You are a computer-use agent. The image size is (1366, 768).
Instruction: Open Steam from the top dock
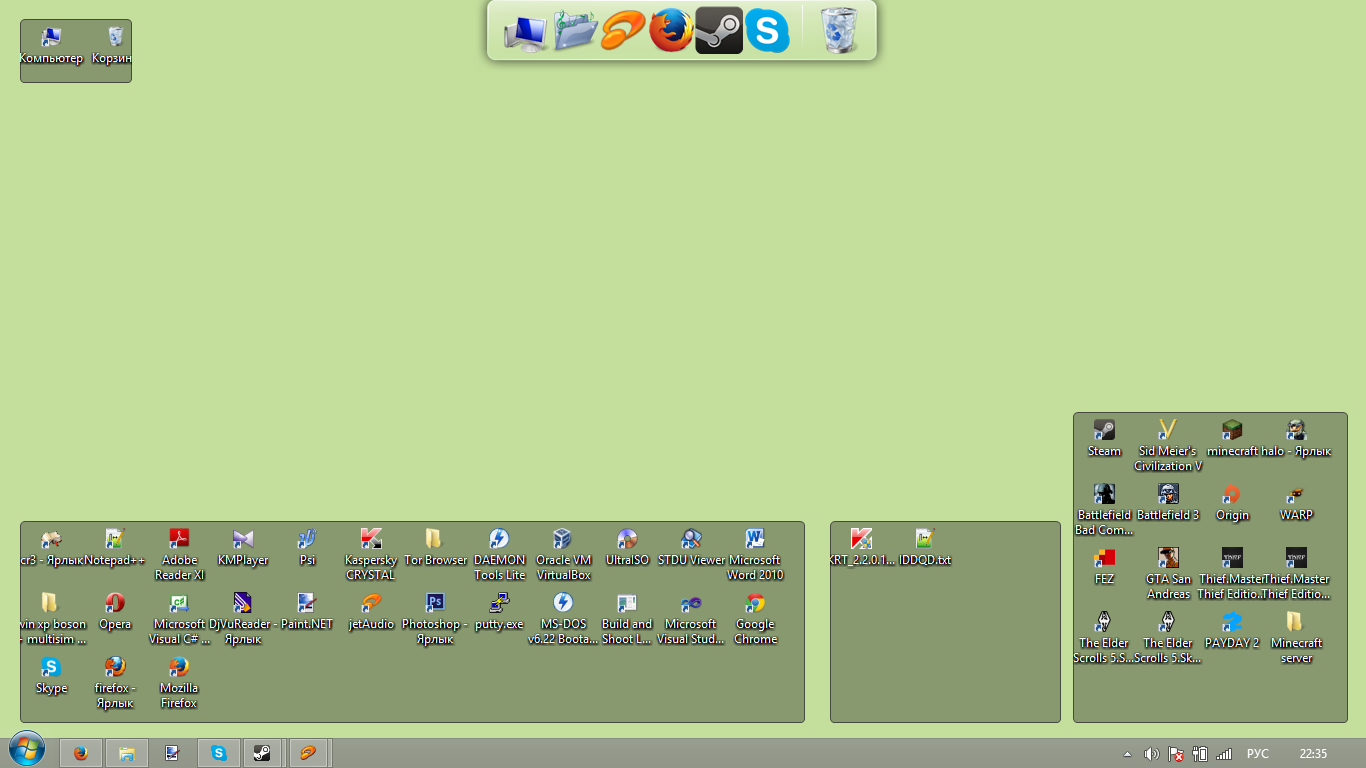pyautogui.click(x=719, y=30)
